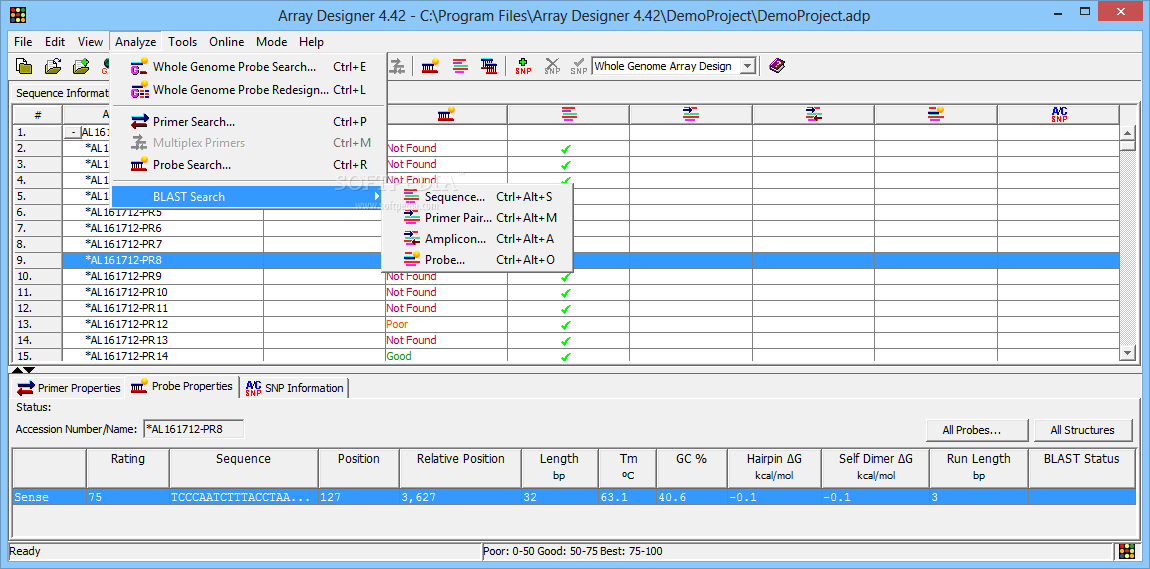1150x569 pixels.
Task: Switch to the Primer Properties tab
Action: pos(68,388)
